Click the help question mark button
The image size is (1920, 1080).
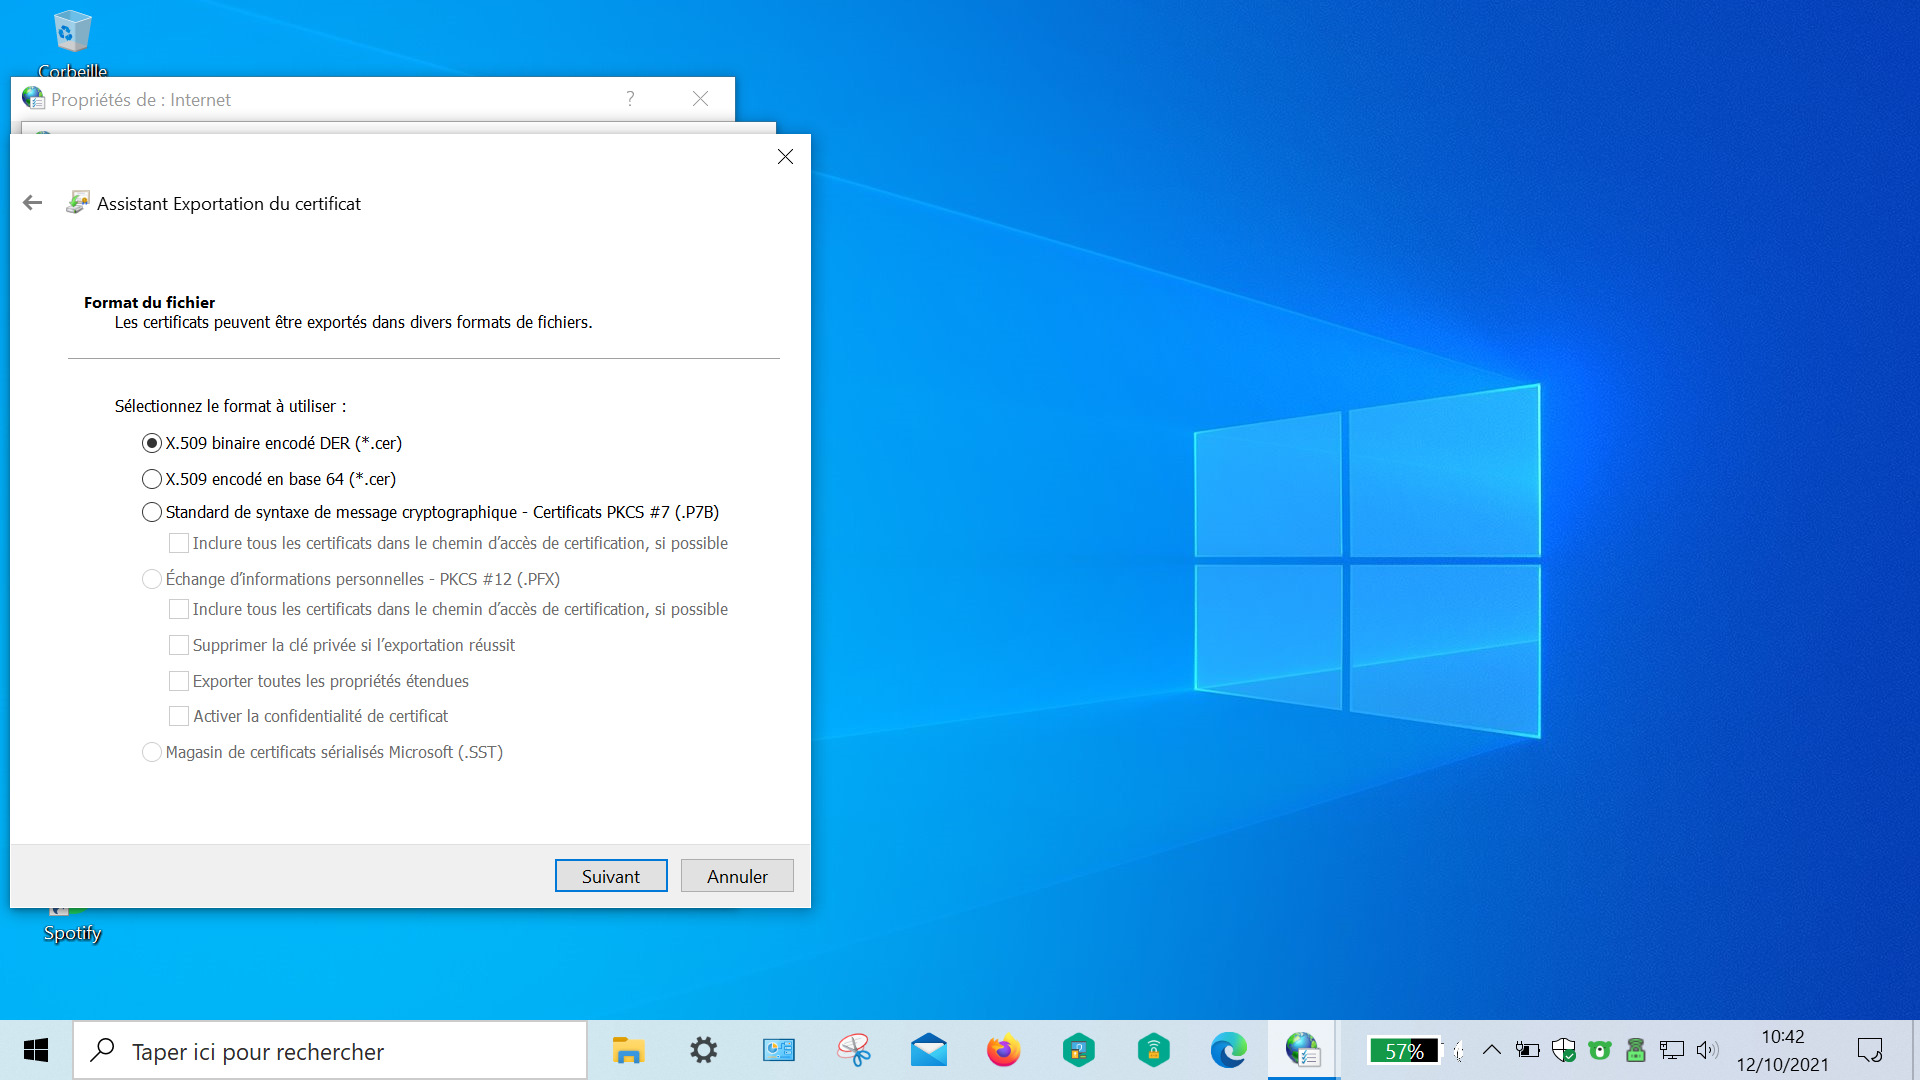tap(630, 99)
